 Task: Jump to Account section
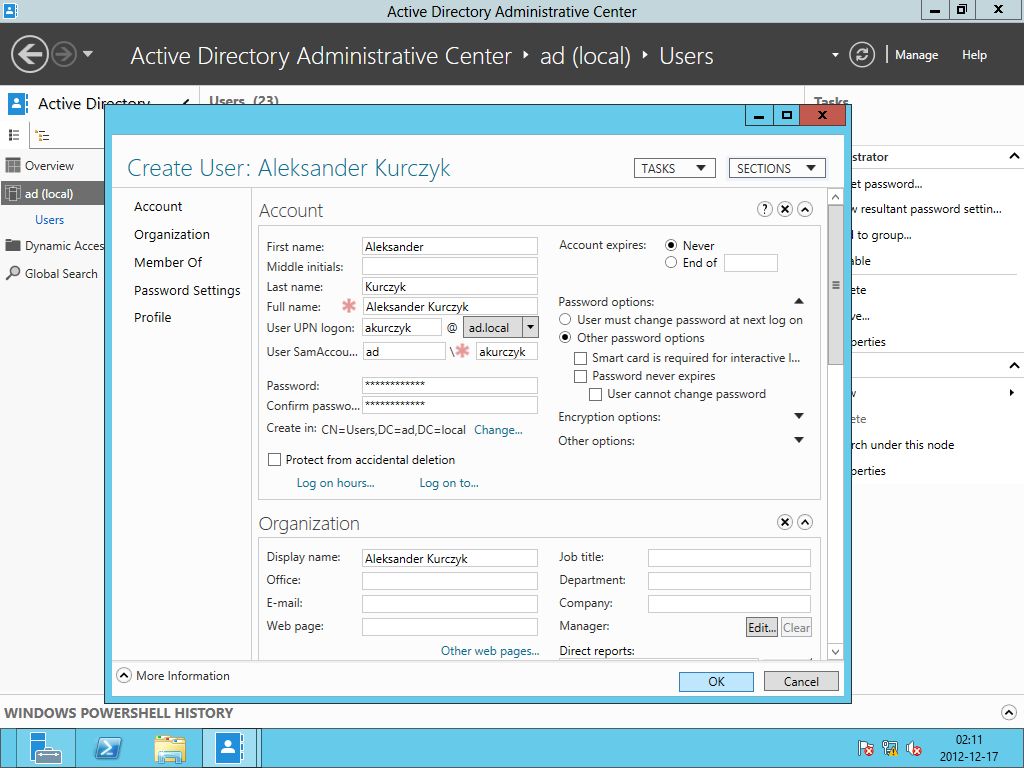click(158, 206)
